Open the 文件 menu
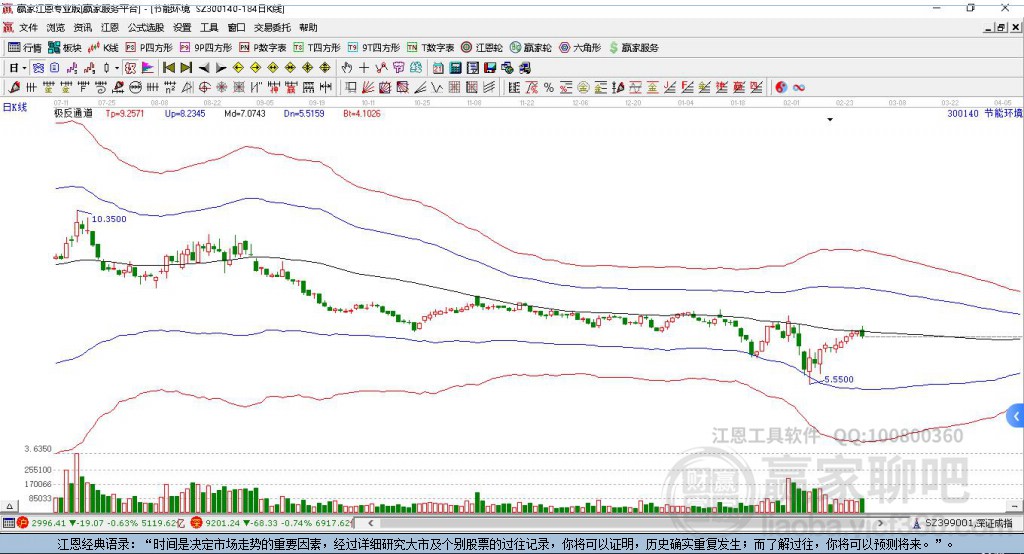 click(x=29, y=27)
